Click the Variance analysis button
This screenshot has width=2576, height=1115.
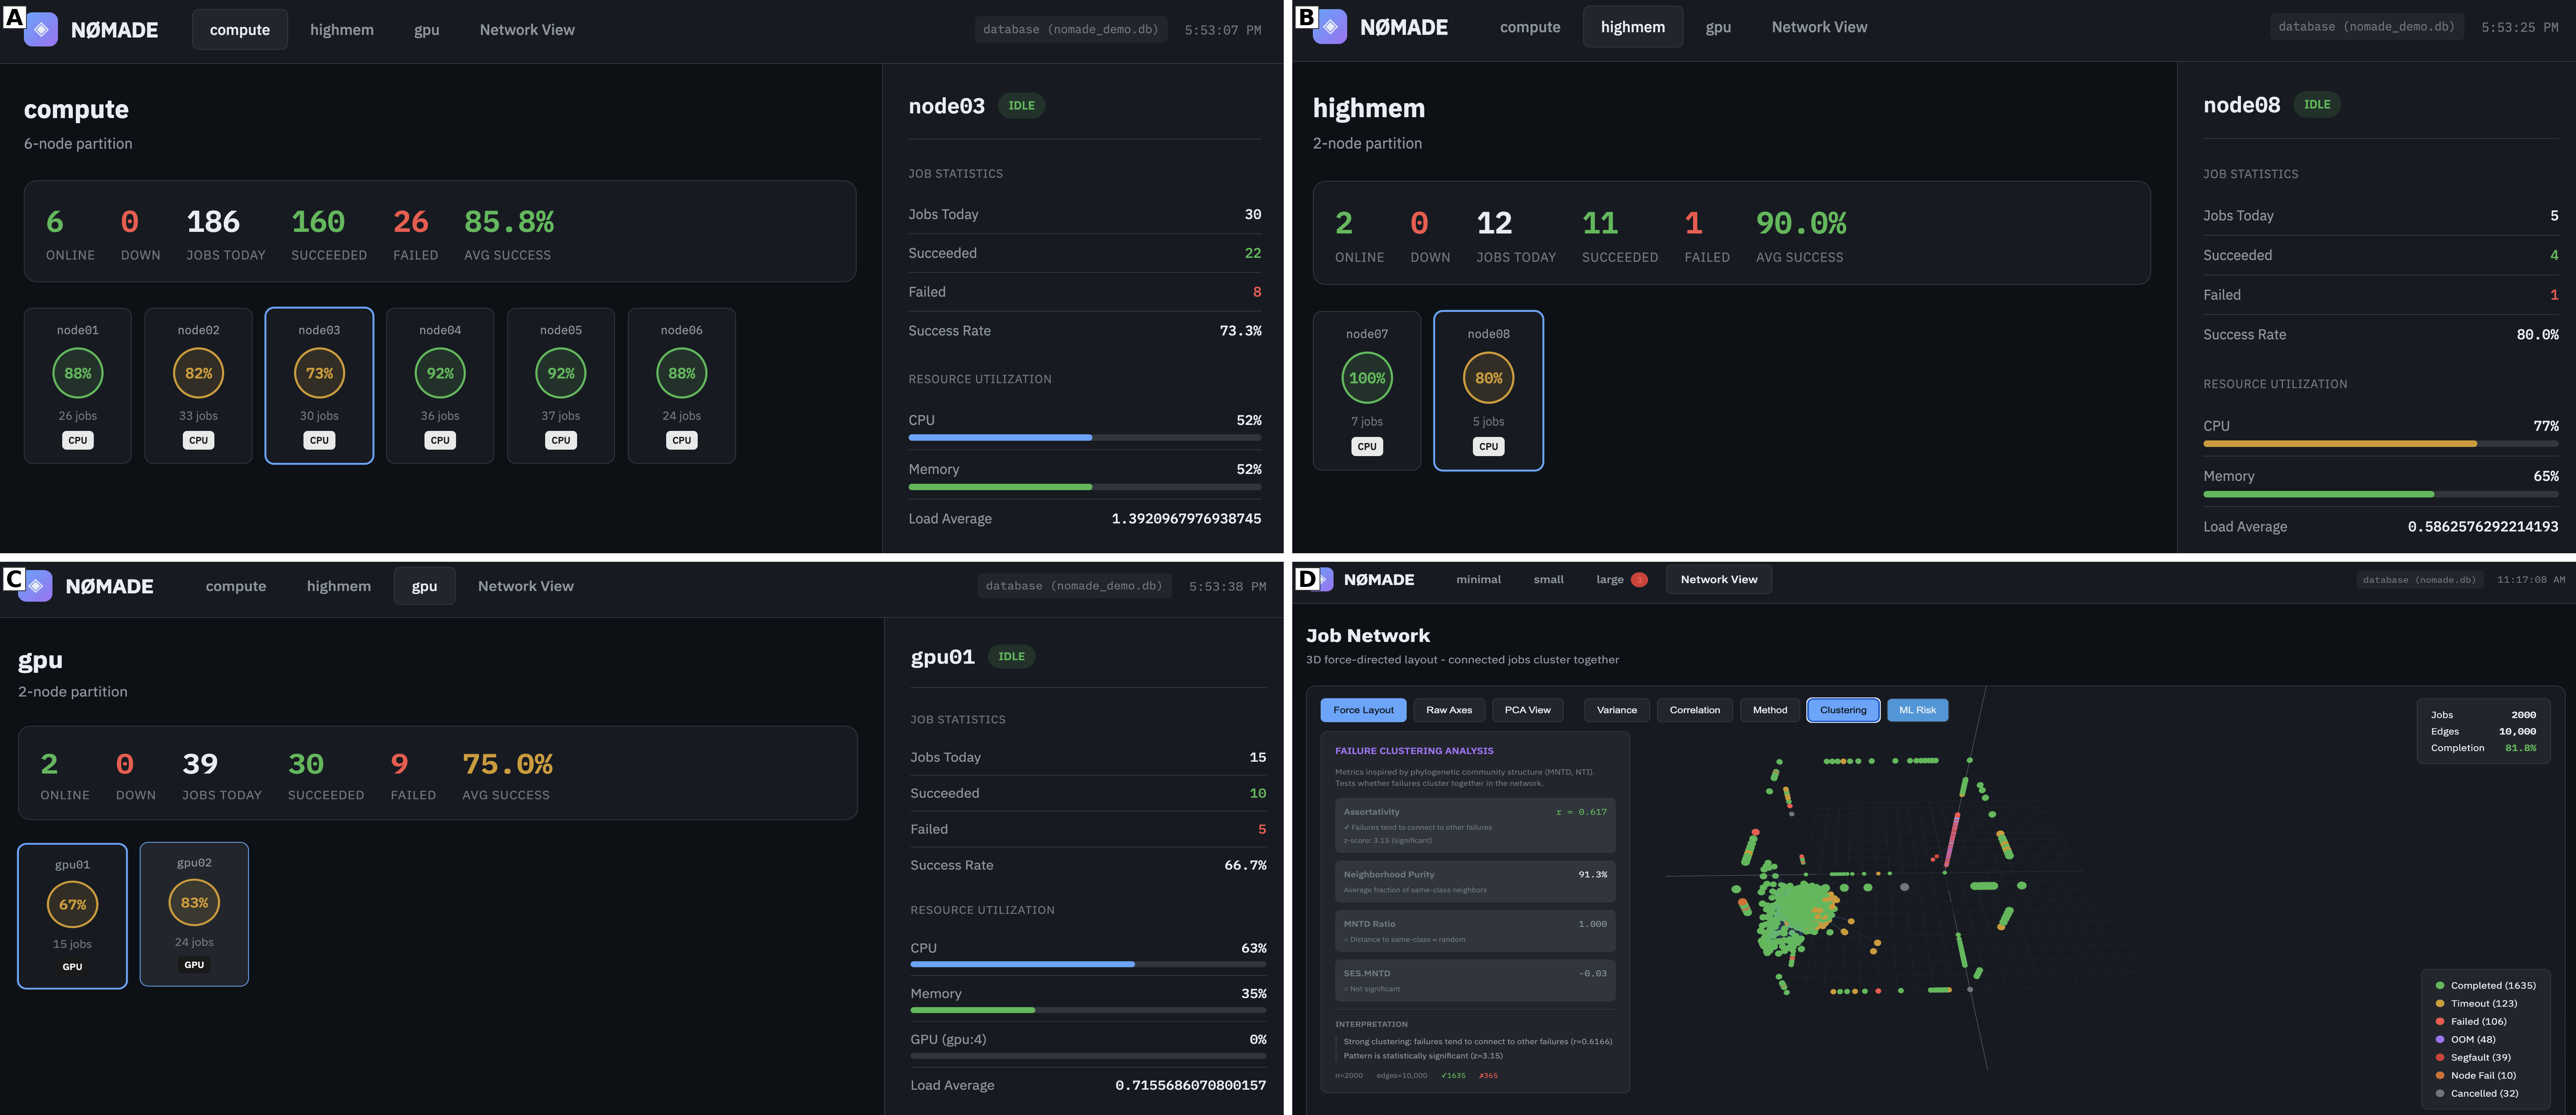point(1616,710)
